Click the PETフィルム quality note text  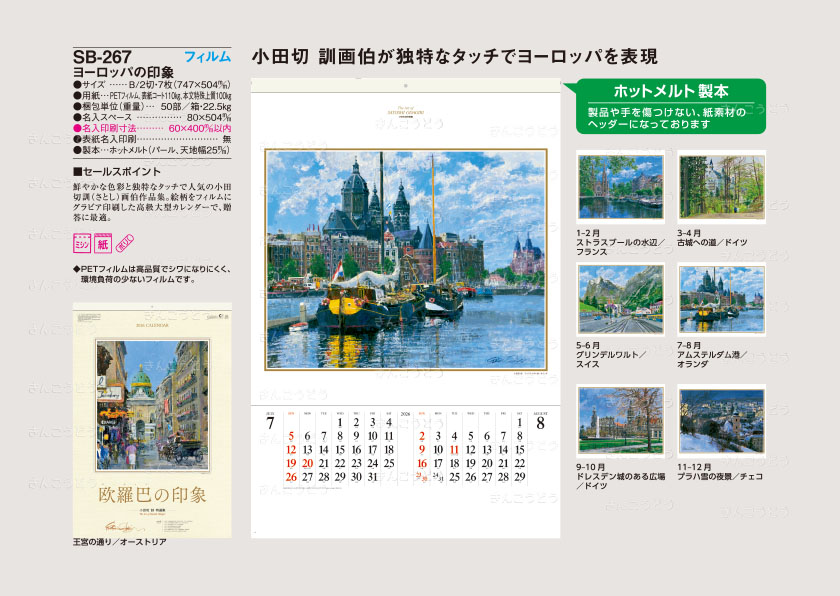(152, 274)
